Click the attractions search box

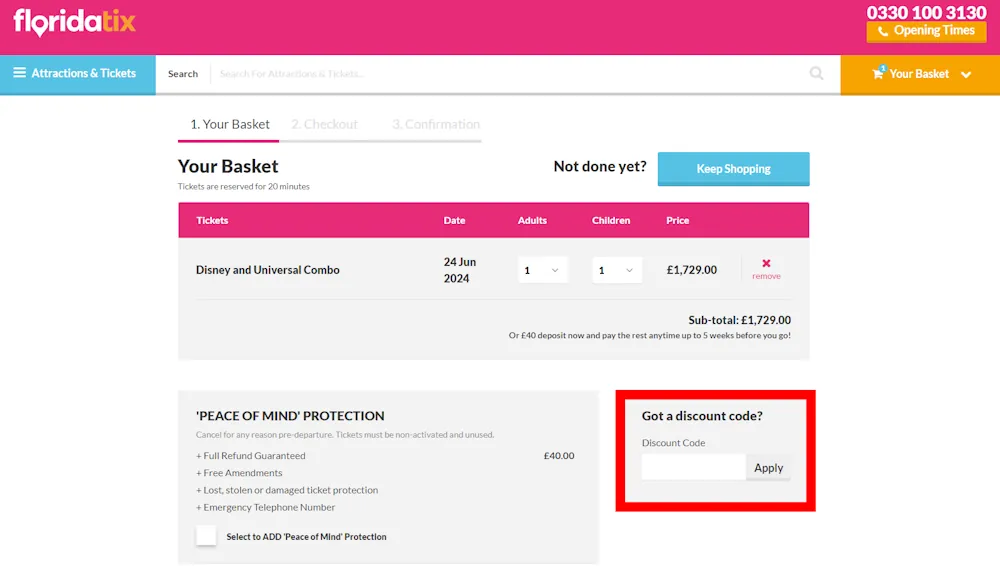coord(510,74)
